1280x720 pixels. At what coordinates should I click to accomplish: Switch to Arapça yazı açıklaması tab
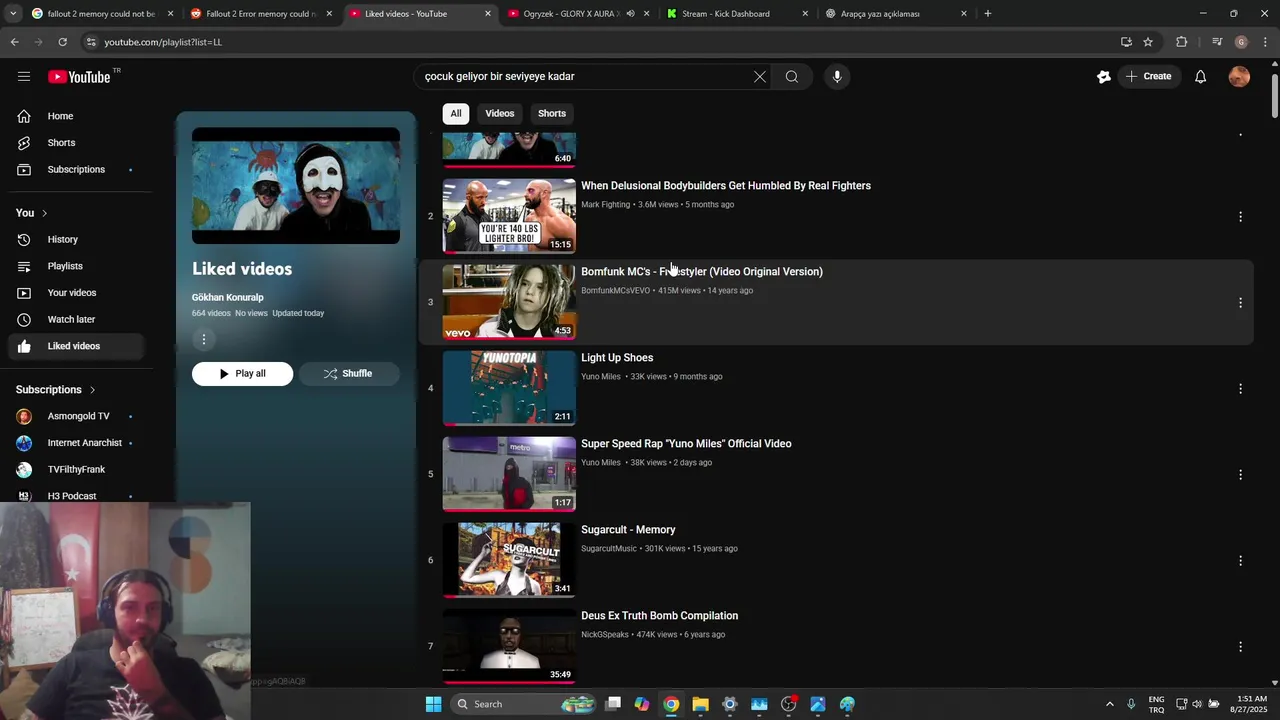[x=896, y=14]
